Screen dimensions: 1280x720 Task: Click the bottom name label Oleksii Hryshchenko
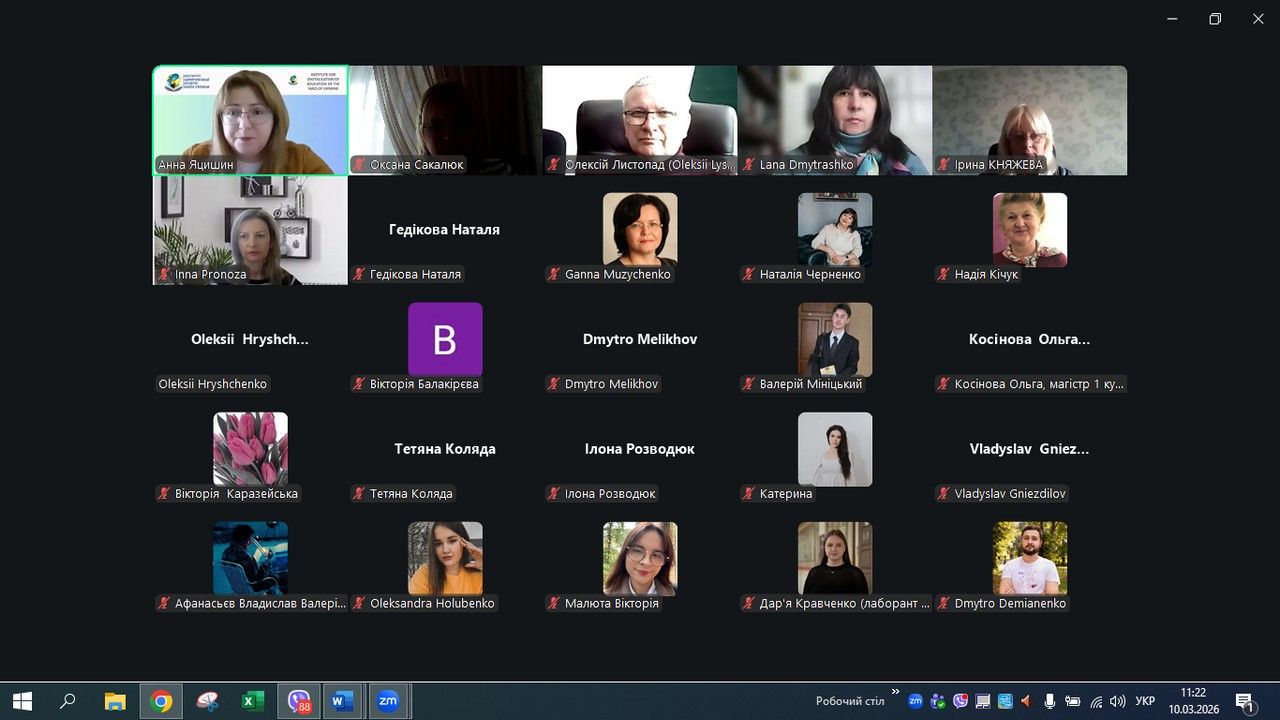(x=213, y=384)
